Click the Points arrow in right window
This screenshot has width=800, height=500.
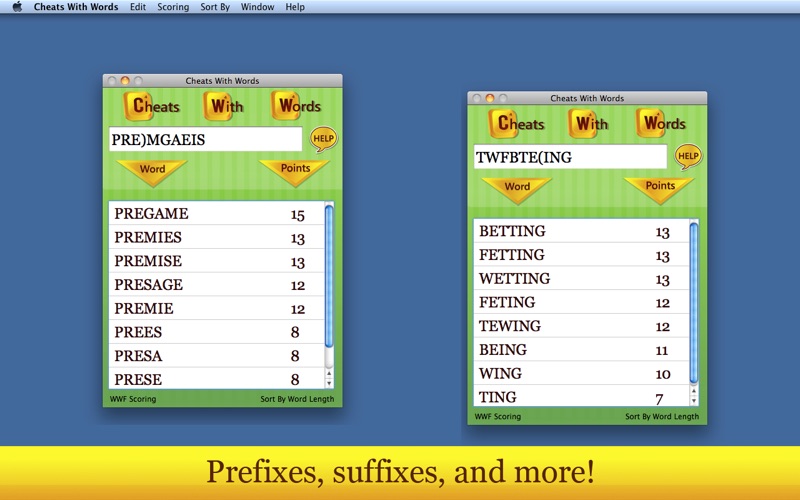pyautogui.click(x=660, y=189)
